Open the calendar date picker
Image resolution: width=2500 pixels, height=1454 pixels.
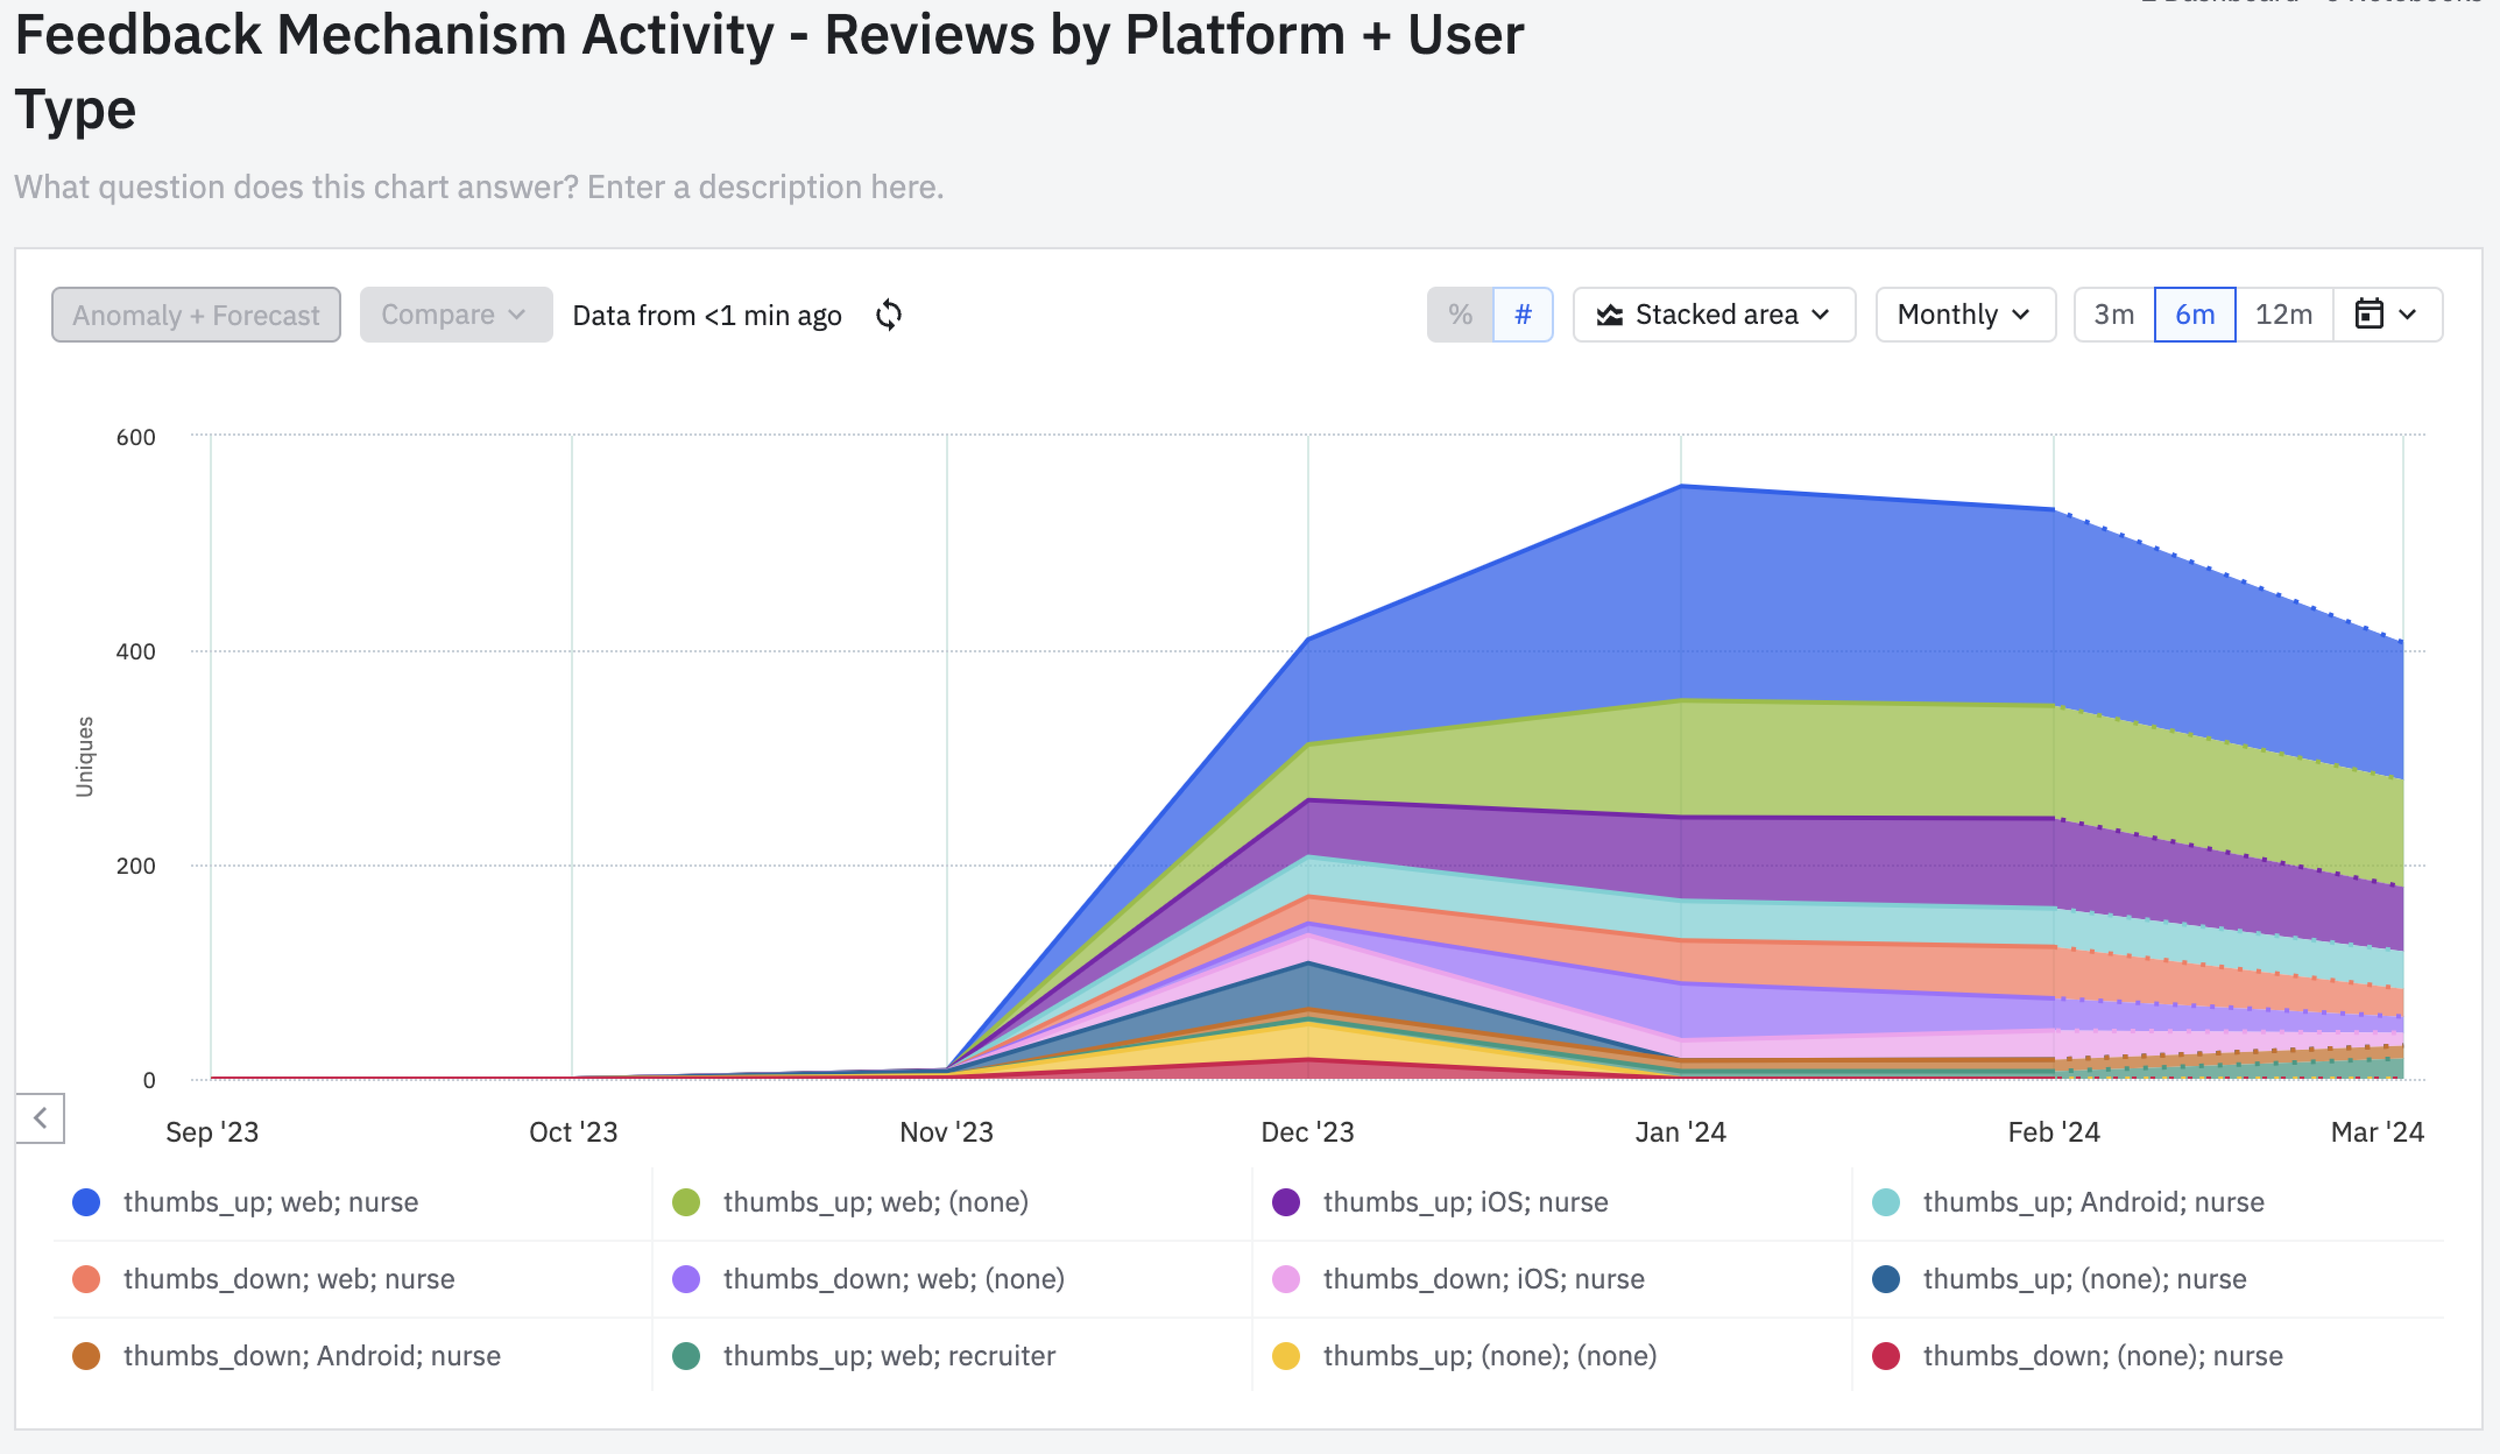pos(2386,314)
